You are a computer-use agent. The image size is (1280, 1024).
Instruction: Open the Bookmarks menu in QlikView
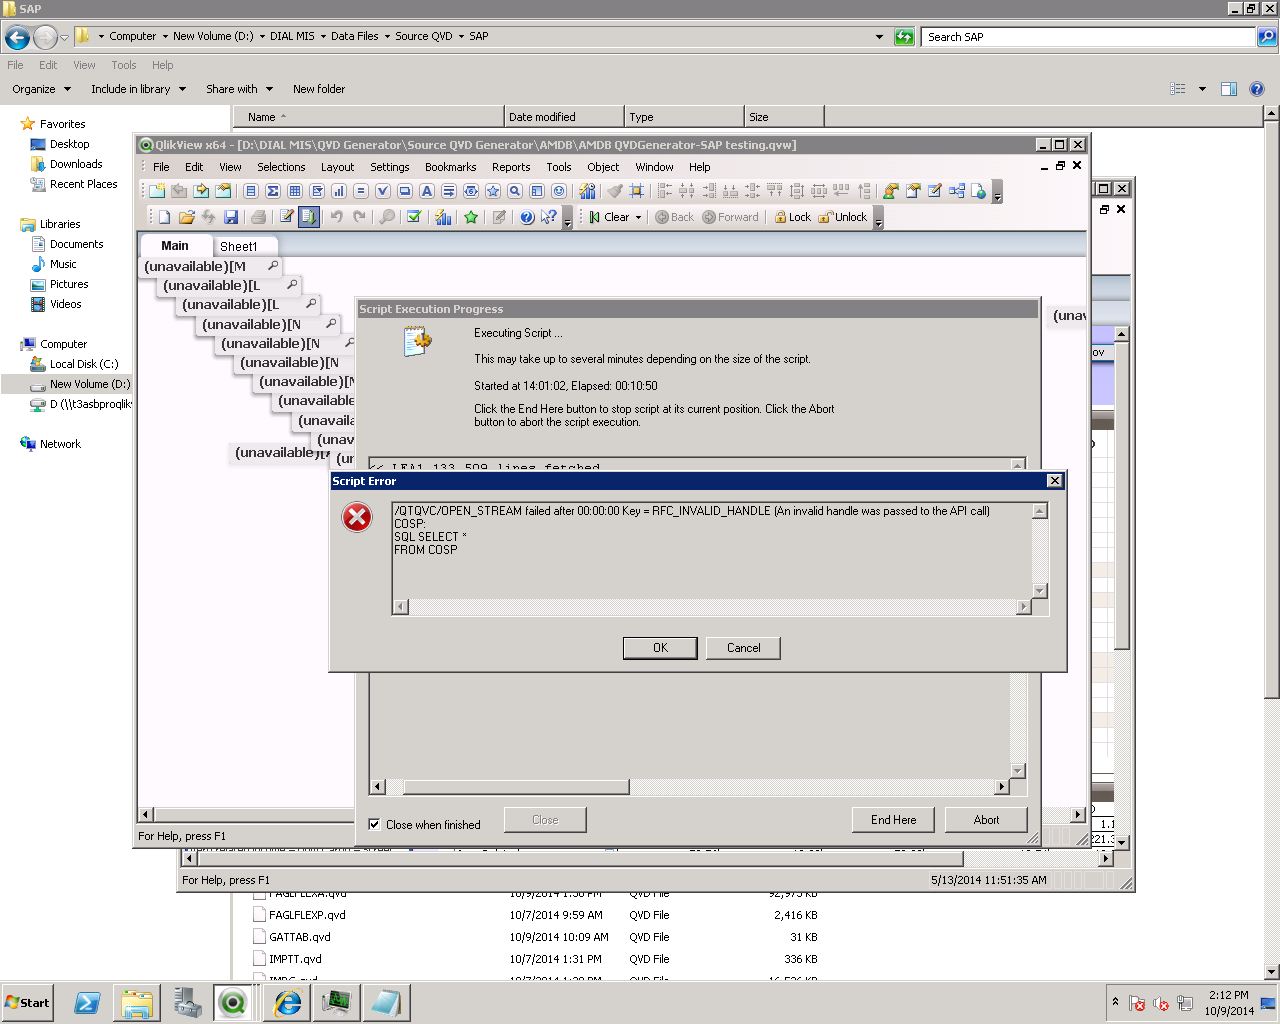[450, 167]
